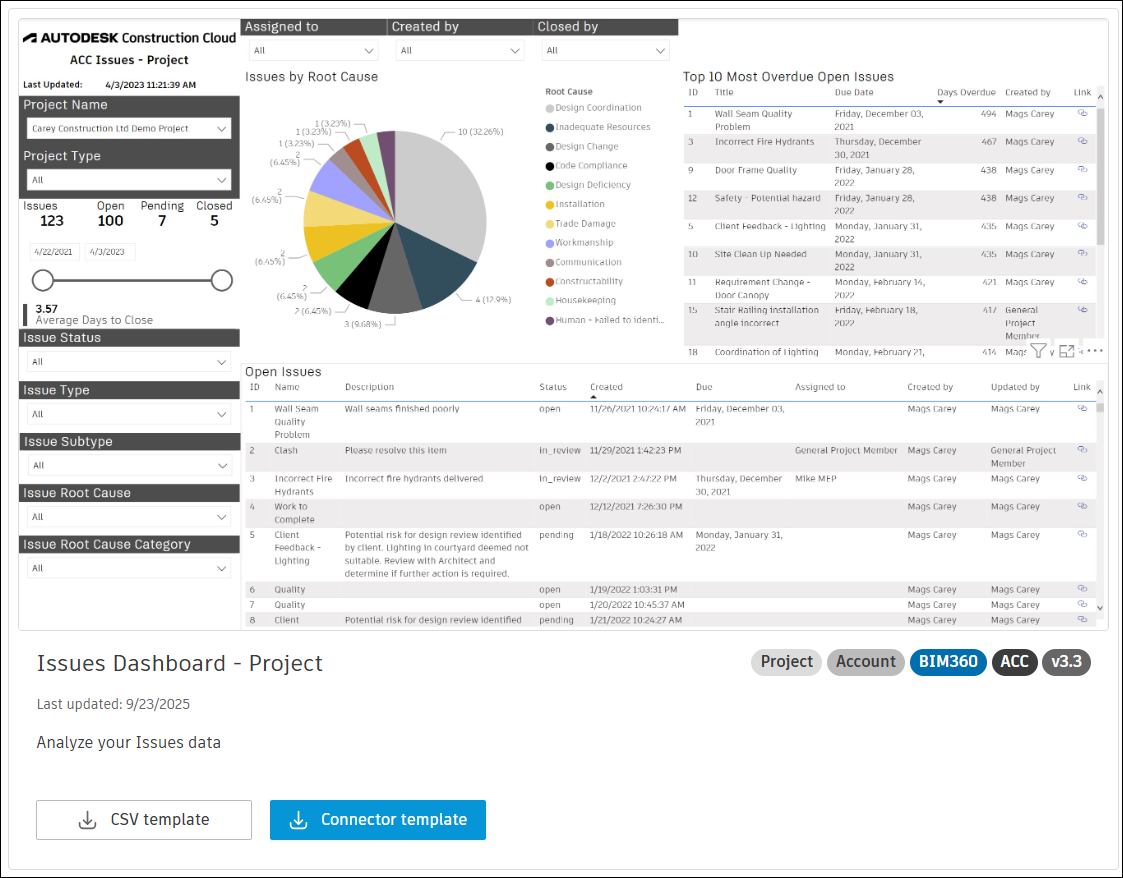Image resolution: width=1123 pixels, height=878 pixels.
Task: Download the Connector template
Action: point(377,819)
